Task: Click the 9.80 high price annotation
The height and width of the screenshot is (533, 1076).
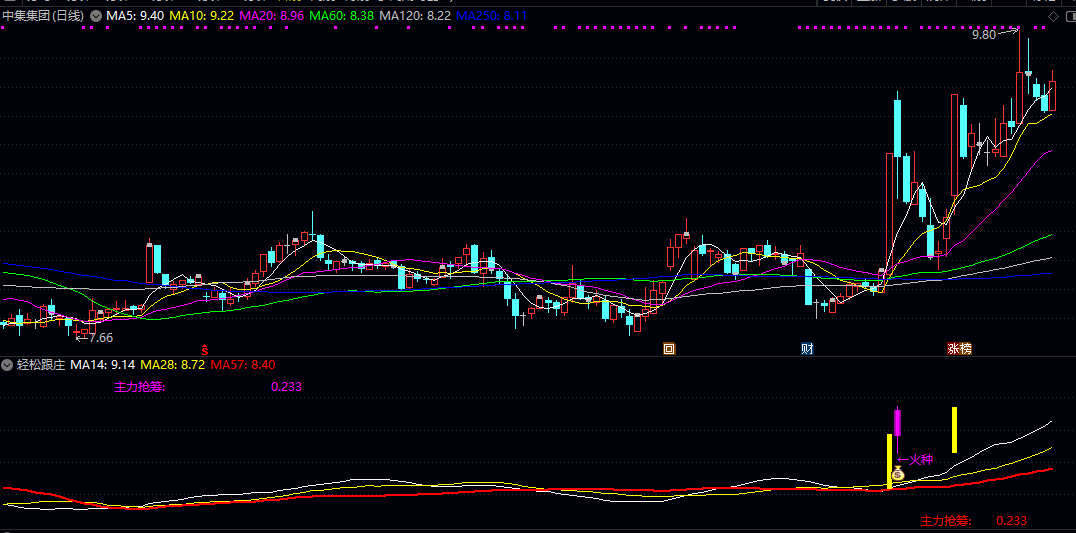Action: click(984, 35)
